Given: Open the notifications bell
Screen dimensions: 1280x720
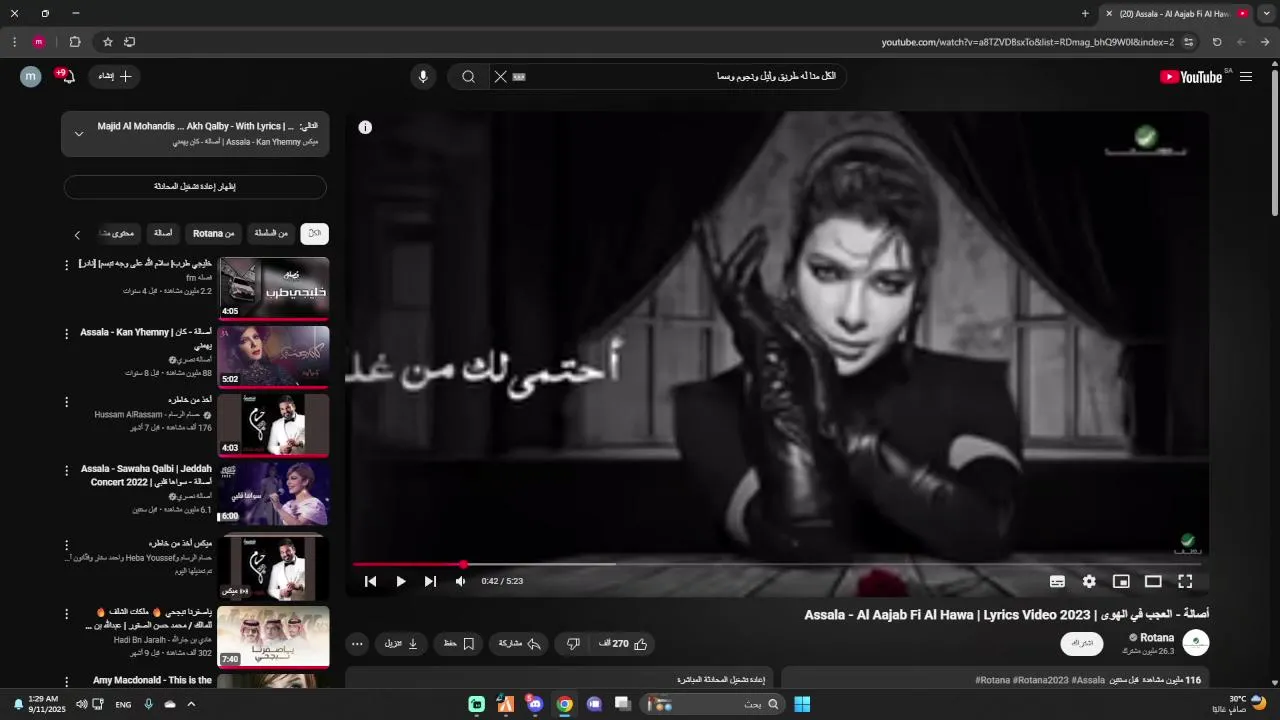Looking at the screenshot, I should (66, 77).
